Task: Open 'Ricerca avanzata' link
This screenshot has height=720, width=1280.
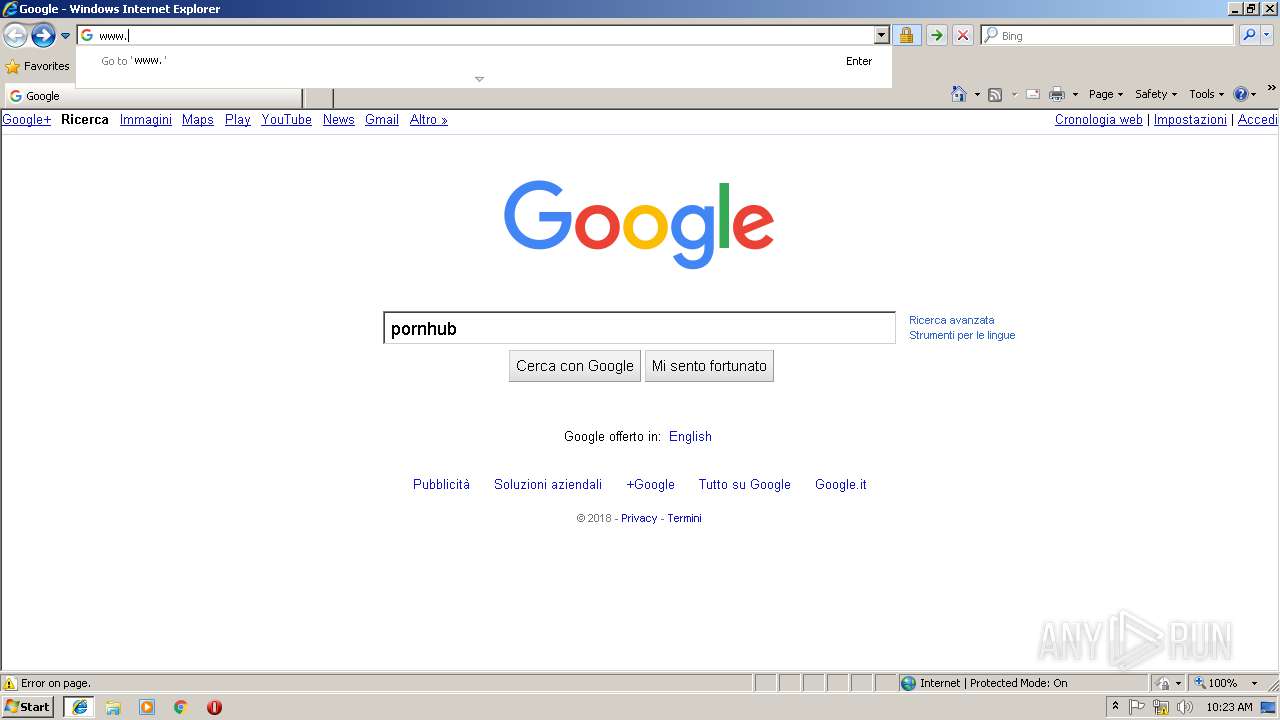Action: click(x=952, y=320)
